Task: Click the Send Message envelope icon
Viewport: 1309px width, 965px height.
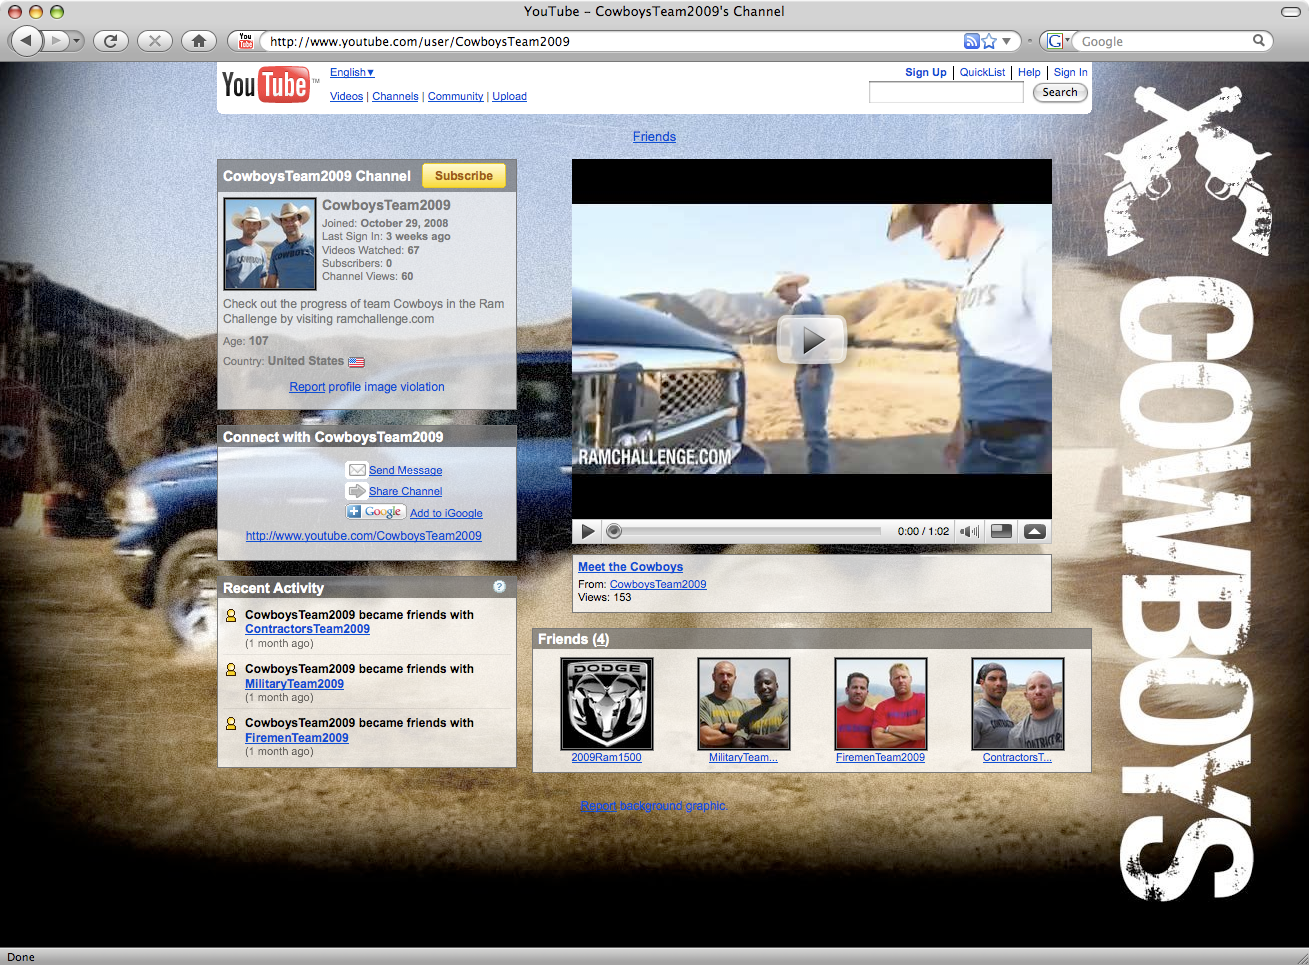Action: [357, 470]
